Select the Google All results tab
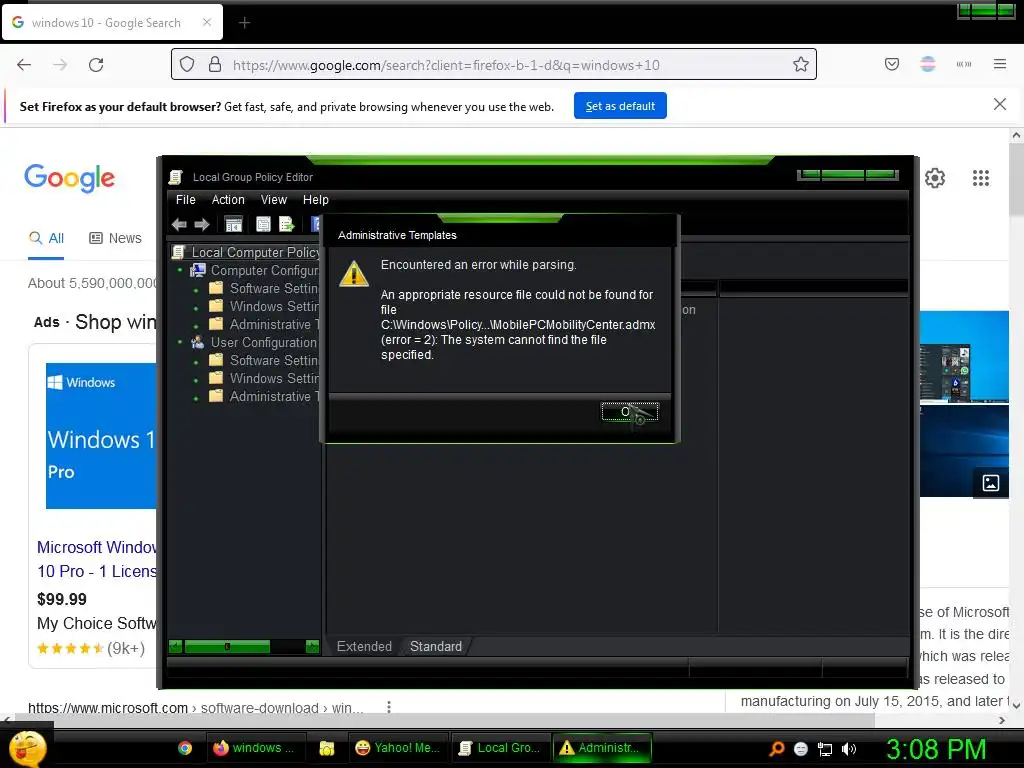 [46, 238]
